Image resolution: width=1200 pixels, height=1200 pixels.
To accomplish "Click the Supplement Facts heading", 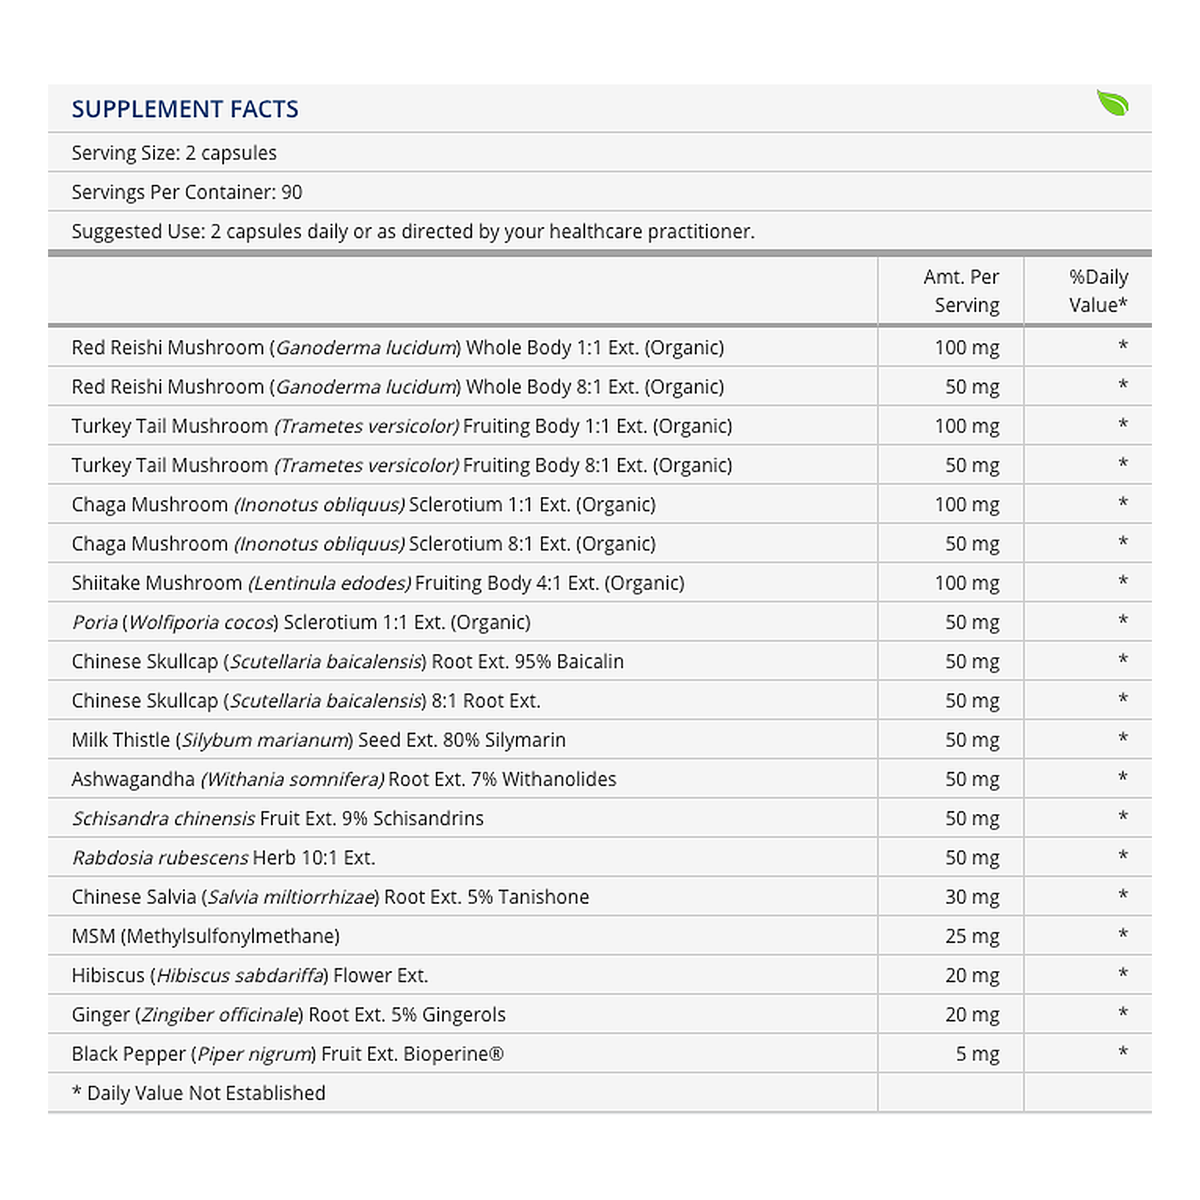I will (185, 109).
